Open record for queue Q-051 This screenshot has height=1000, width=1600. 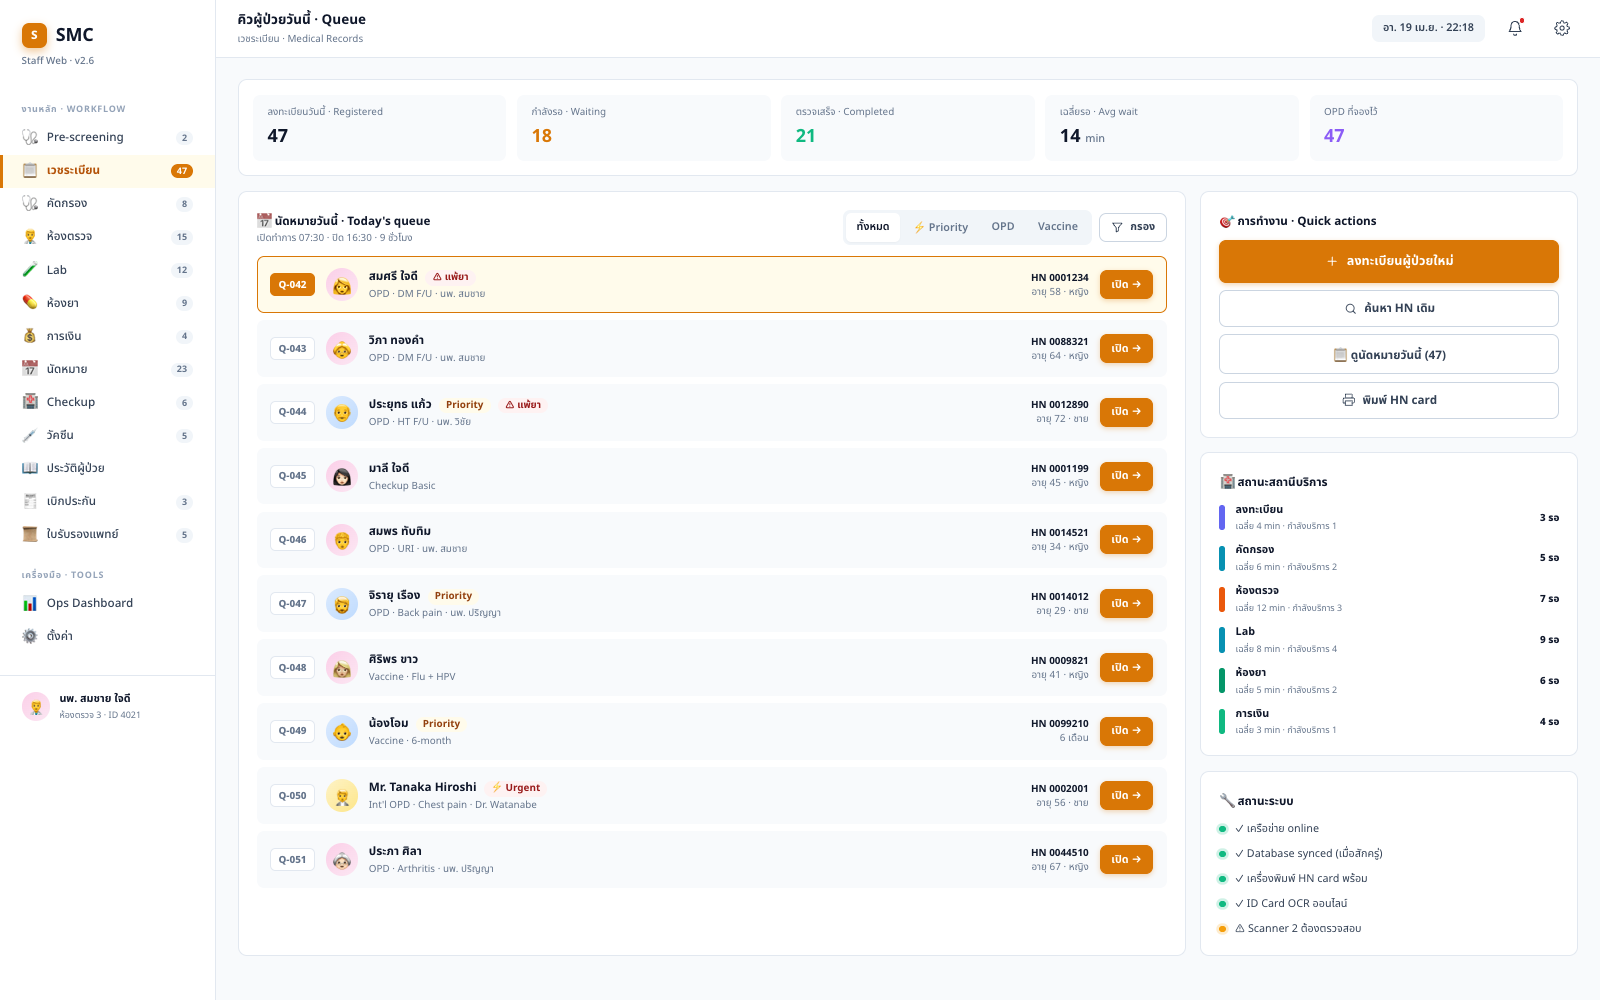(1126, 860)
